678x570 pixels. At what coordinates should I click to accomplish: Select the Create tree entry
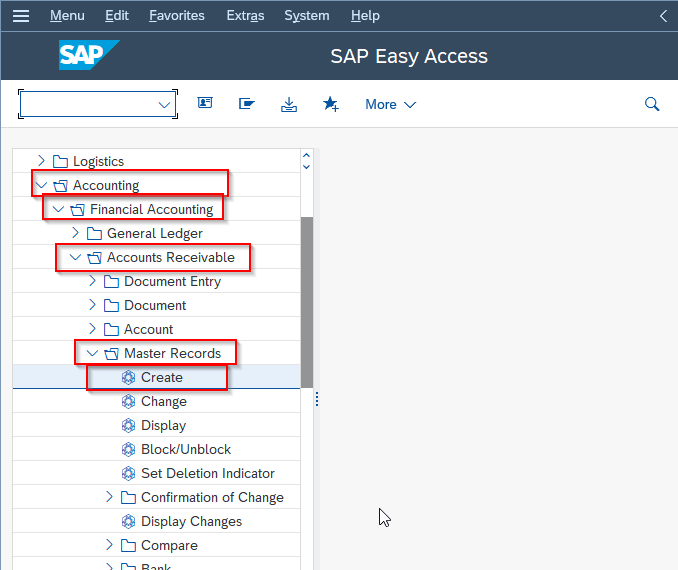(162, 378)
